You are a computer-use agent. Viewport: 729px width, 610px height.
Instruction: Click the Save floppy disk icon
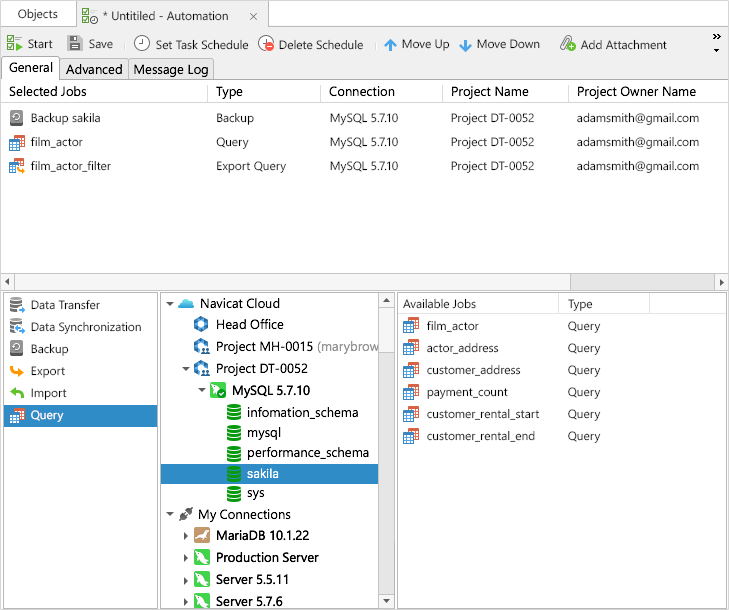click(x=74, y=43)
